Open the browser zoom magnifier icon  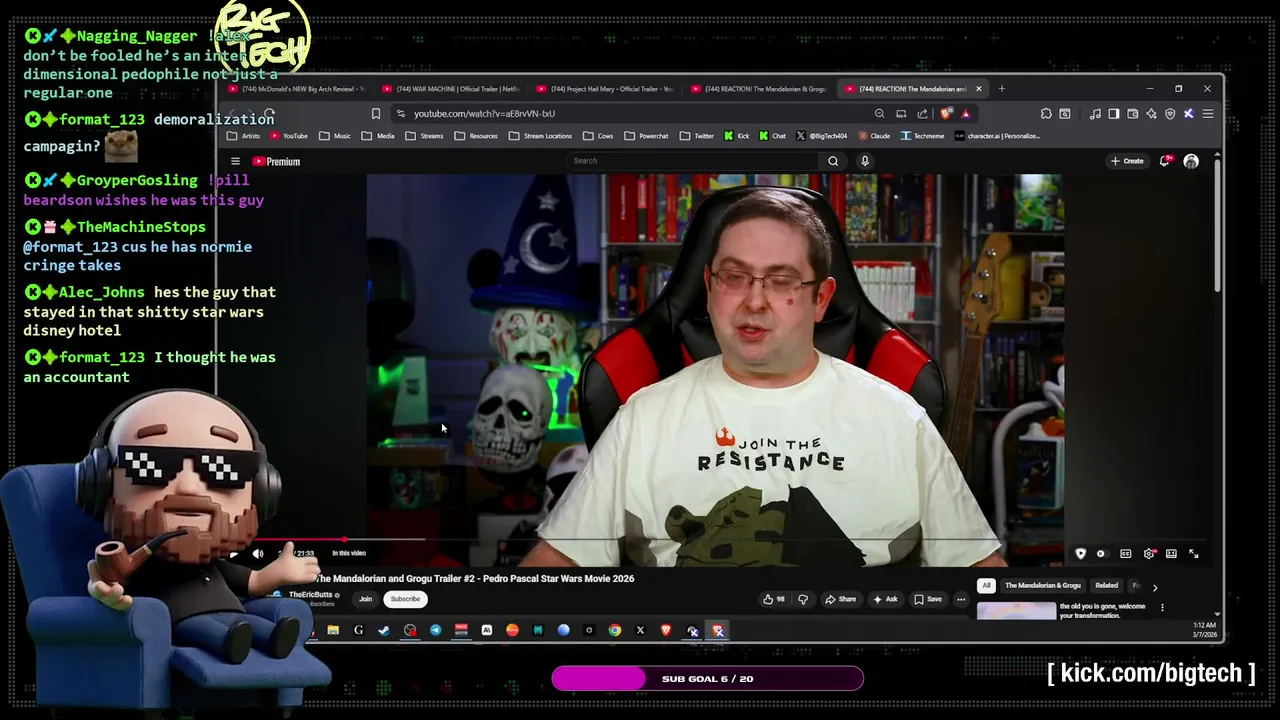click(879, 114)
